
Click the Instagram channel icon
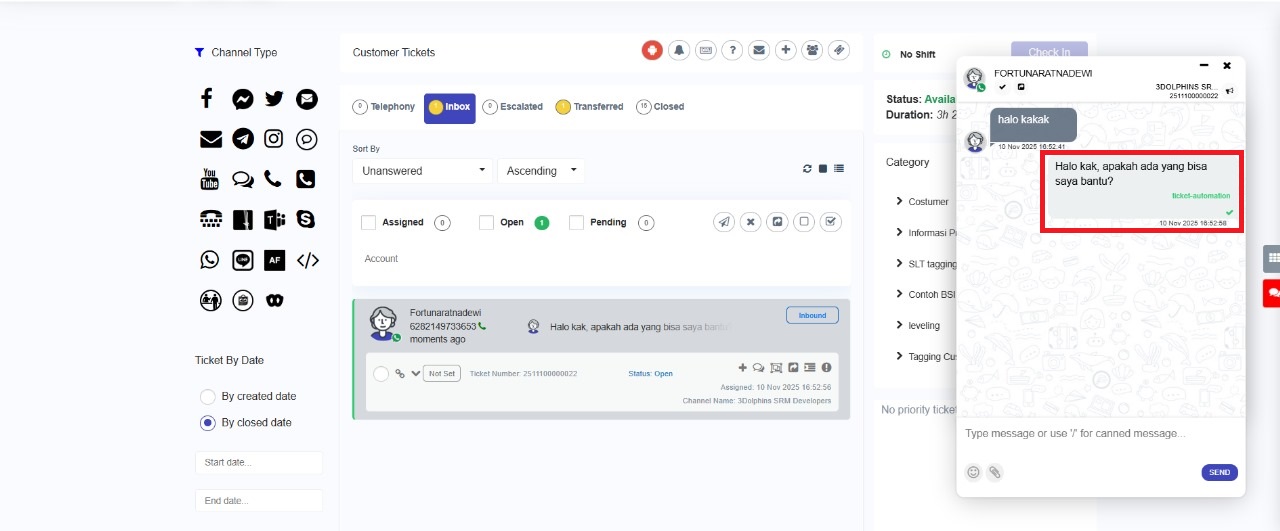pos(274,139)
